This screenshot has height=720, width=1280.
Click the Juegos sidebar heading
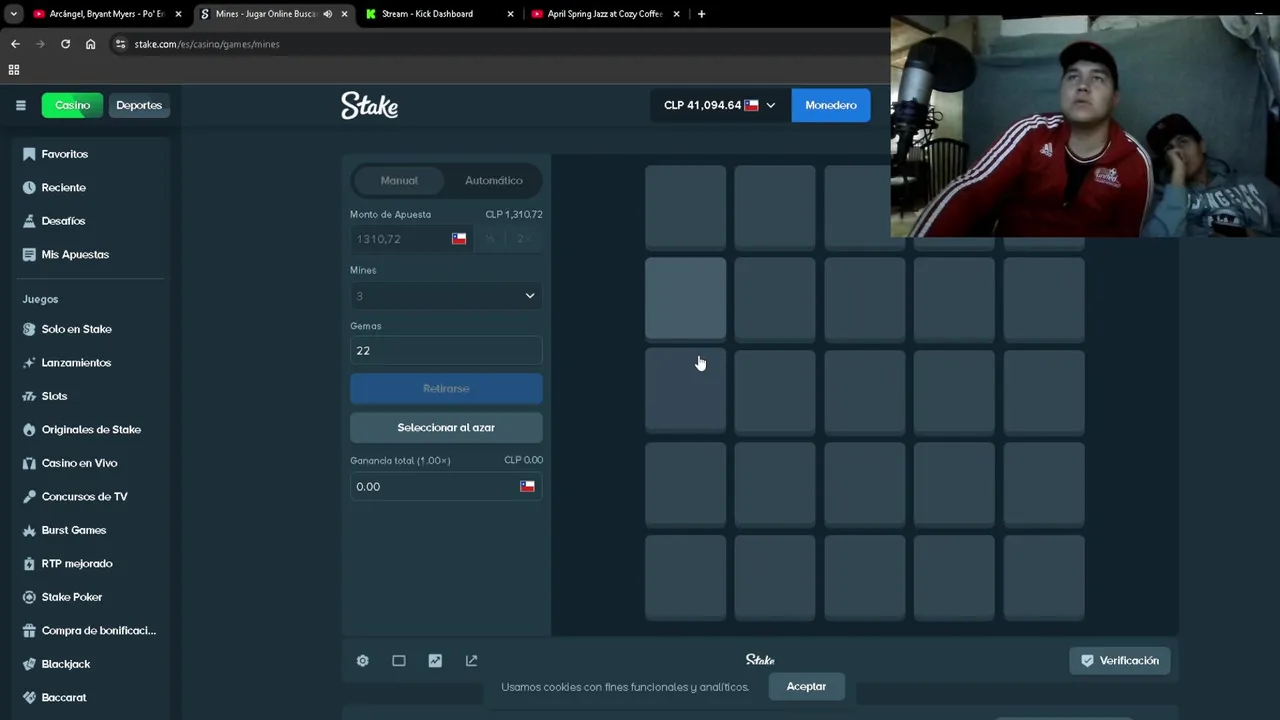pos(40,299)
